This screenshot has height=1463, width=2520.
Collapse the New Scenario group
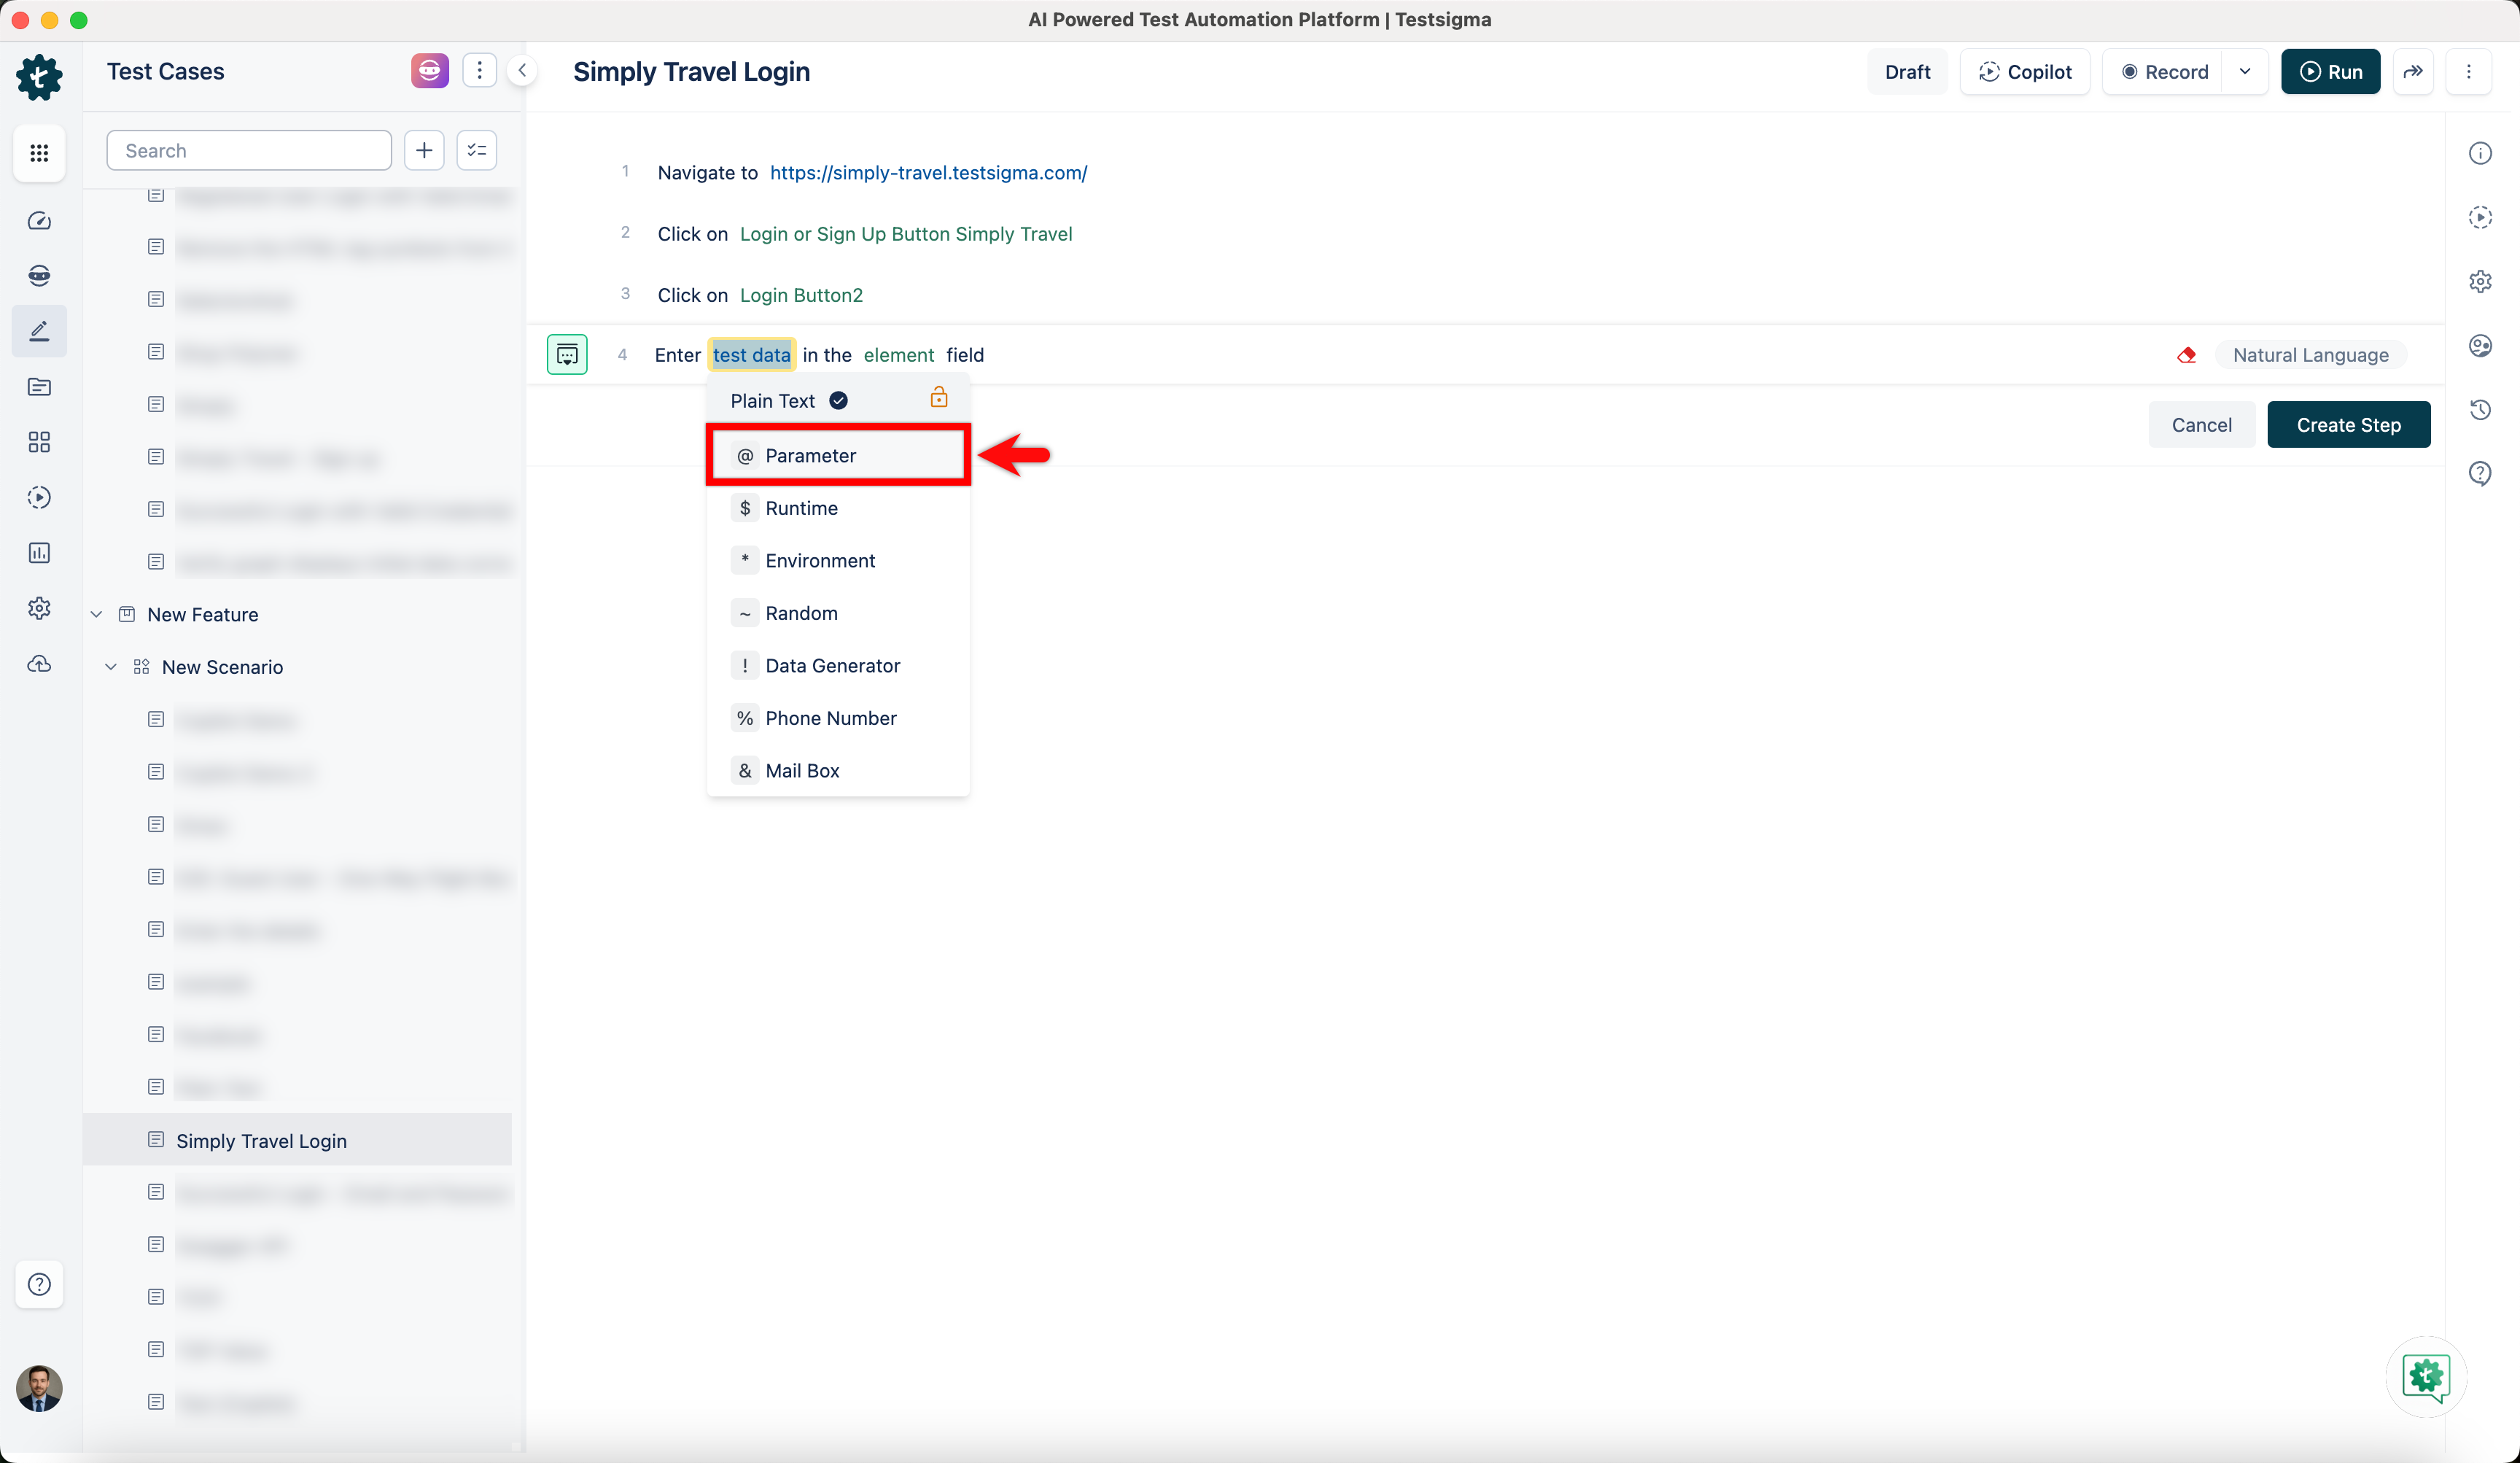pos(110,666)
